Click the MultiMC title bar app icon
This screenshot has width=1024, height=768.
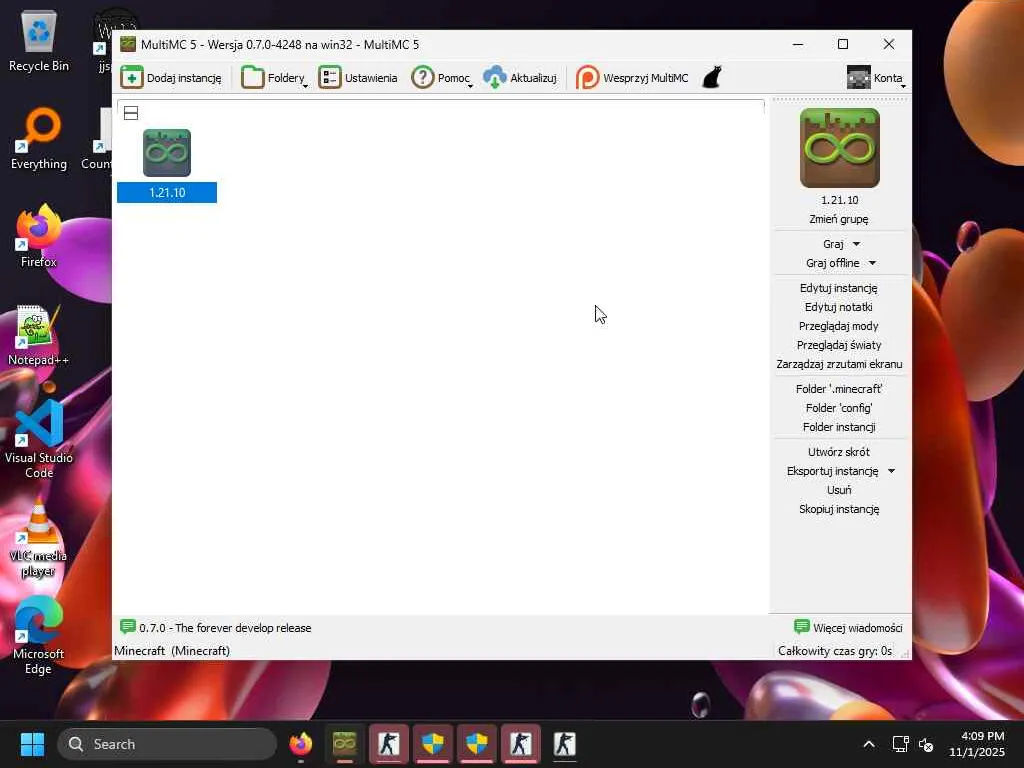(128, 44)
